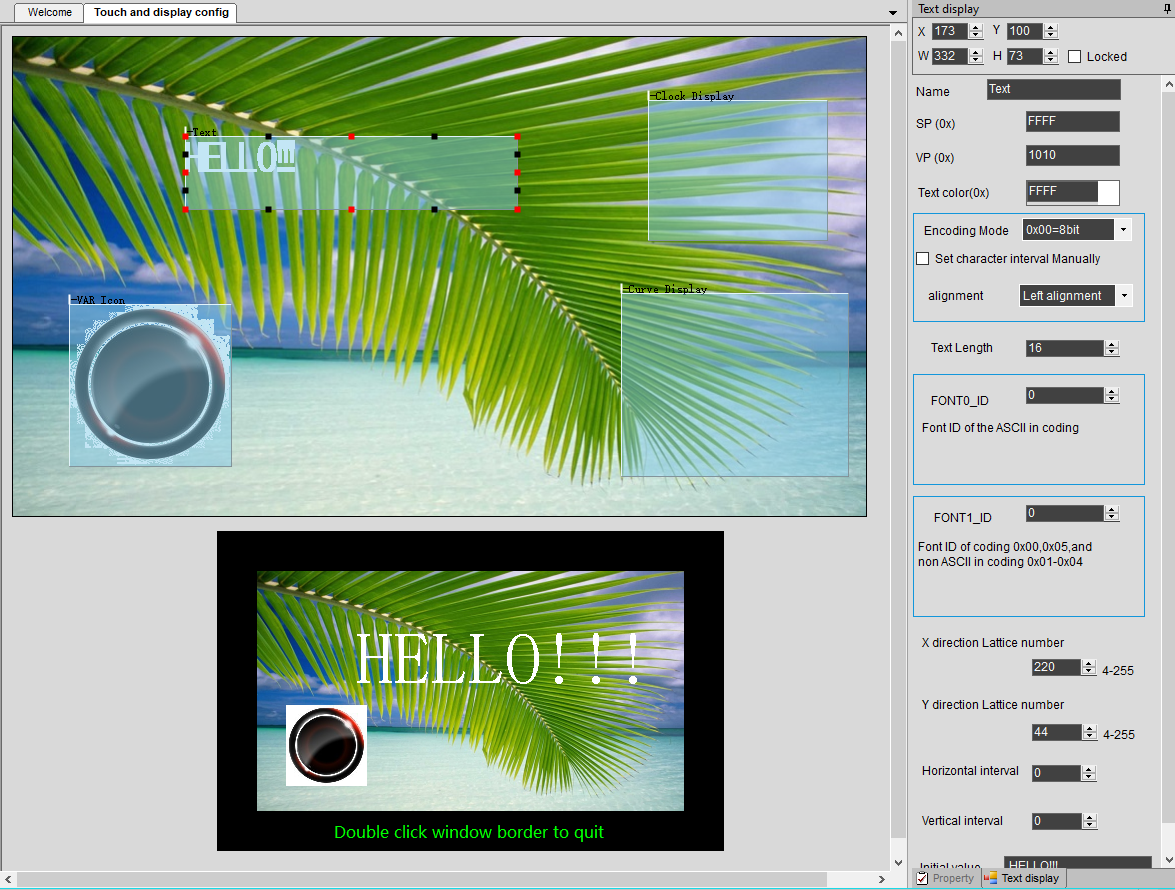This screenshot has height=890, width=1175.
Task: Click canvas vertical scrollbar down arrow
Action: tap(898, 863)
